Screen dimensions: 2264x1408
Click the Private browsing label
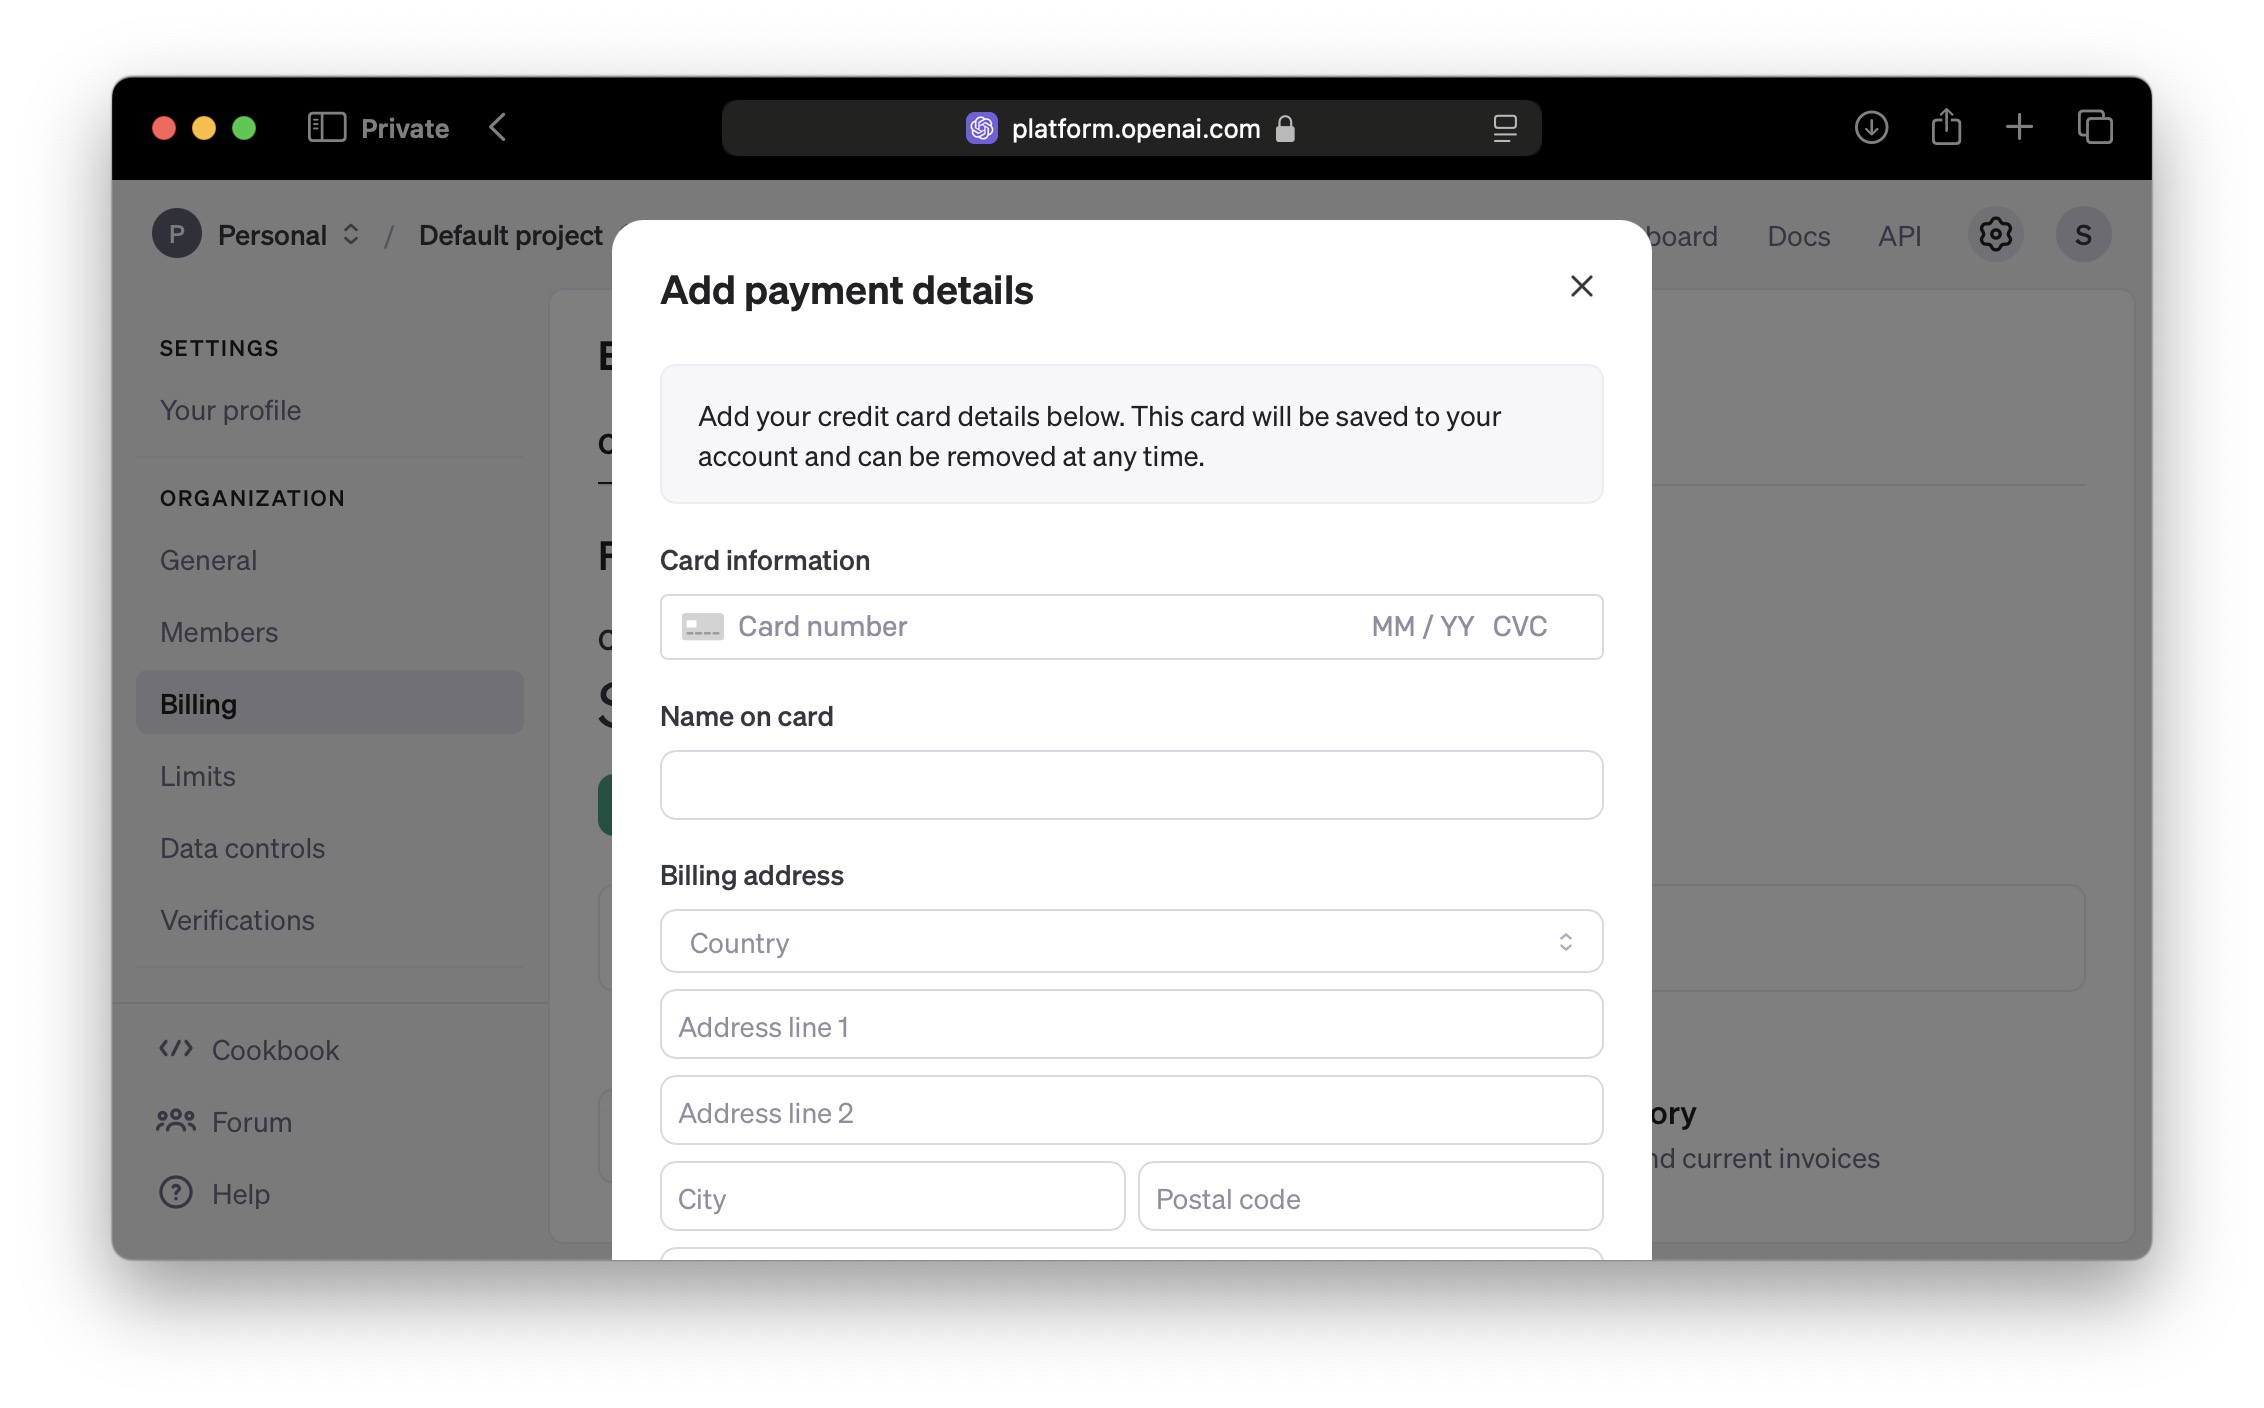pyautogui.click(x=405, y=128)
